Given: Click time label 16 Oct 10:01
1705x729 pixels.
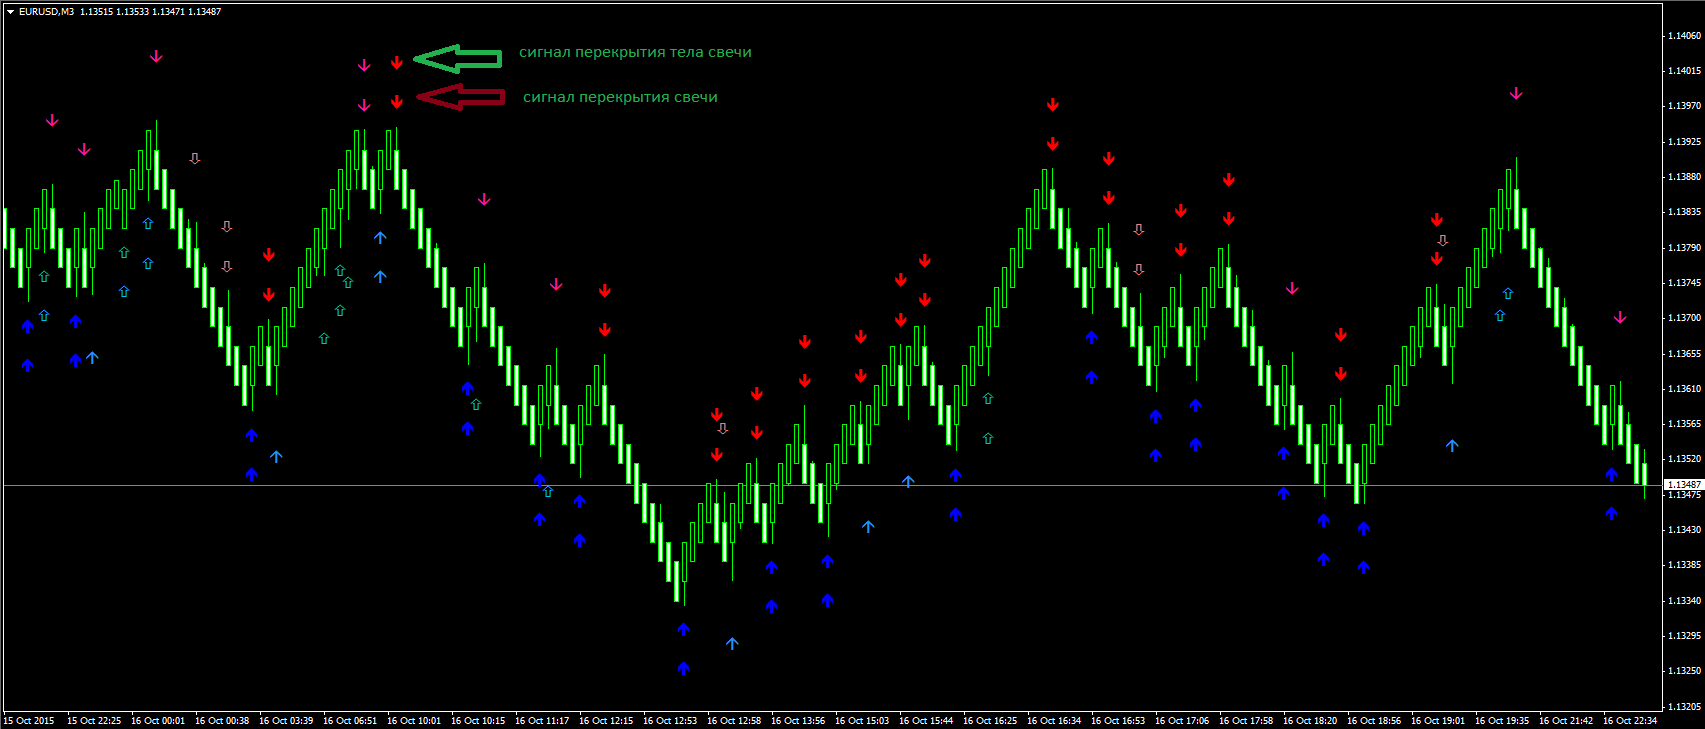Looking at the screenshot, I should tap(414, 721).
